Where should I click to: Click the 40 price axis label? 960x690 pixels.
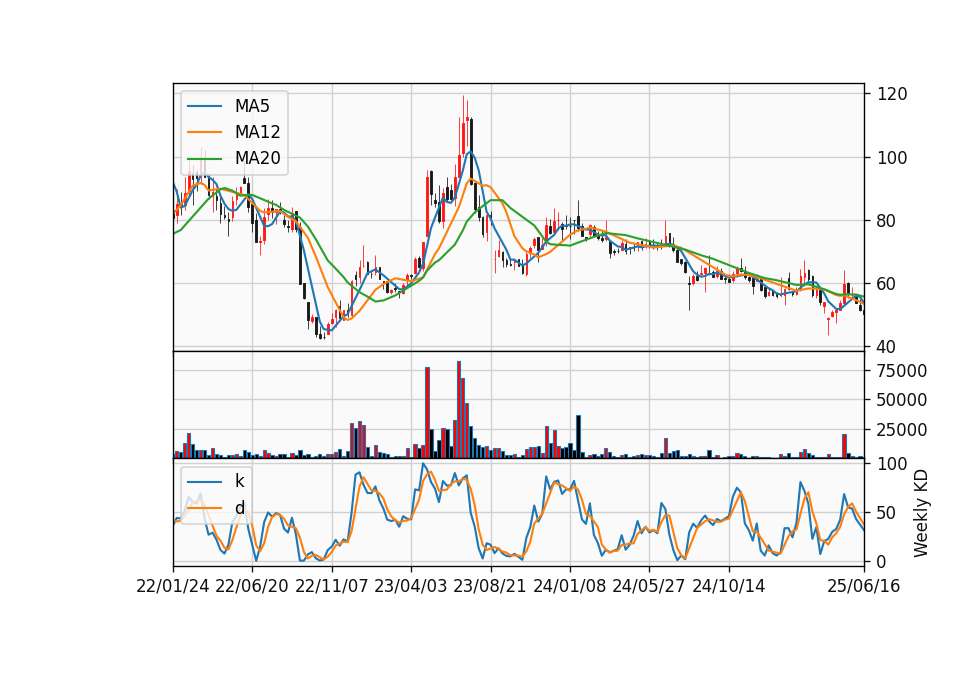tap(887, 347)
